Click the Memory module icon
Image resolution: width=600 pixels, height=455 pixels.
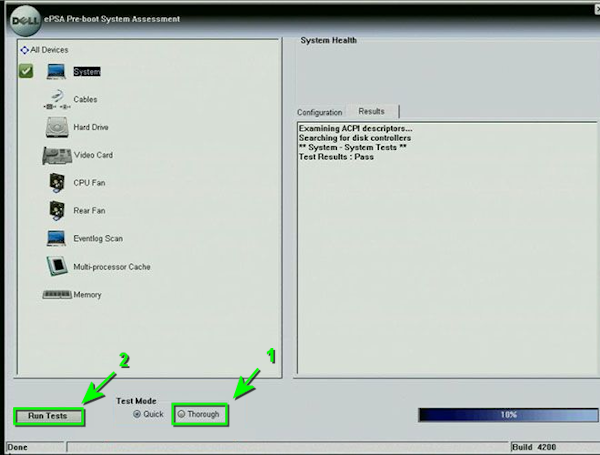[57, 295]
